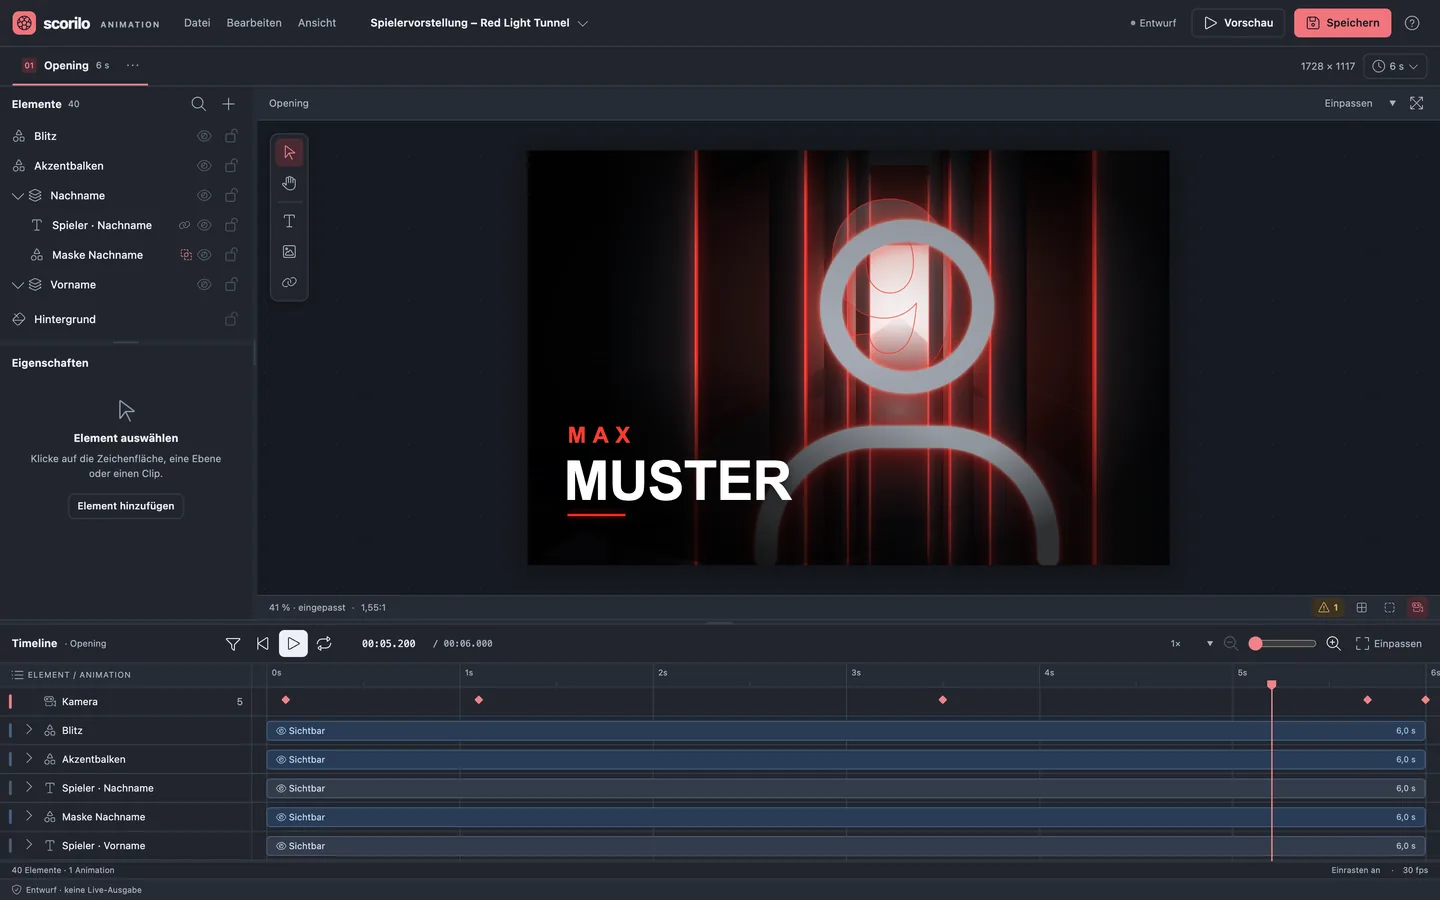Add new element with plus icon
Image resolution: width=1440 pixels, height=900 pixels.
pos(228,104)
